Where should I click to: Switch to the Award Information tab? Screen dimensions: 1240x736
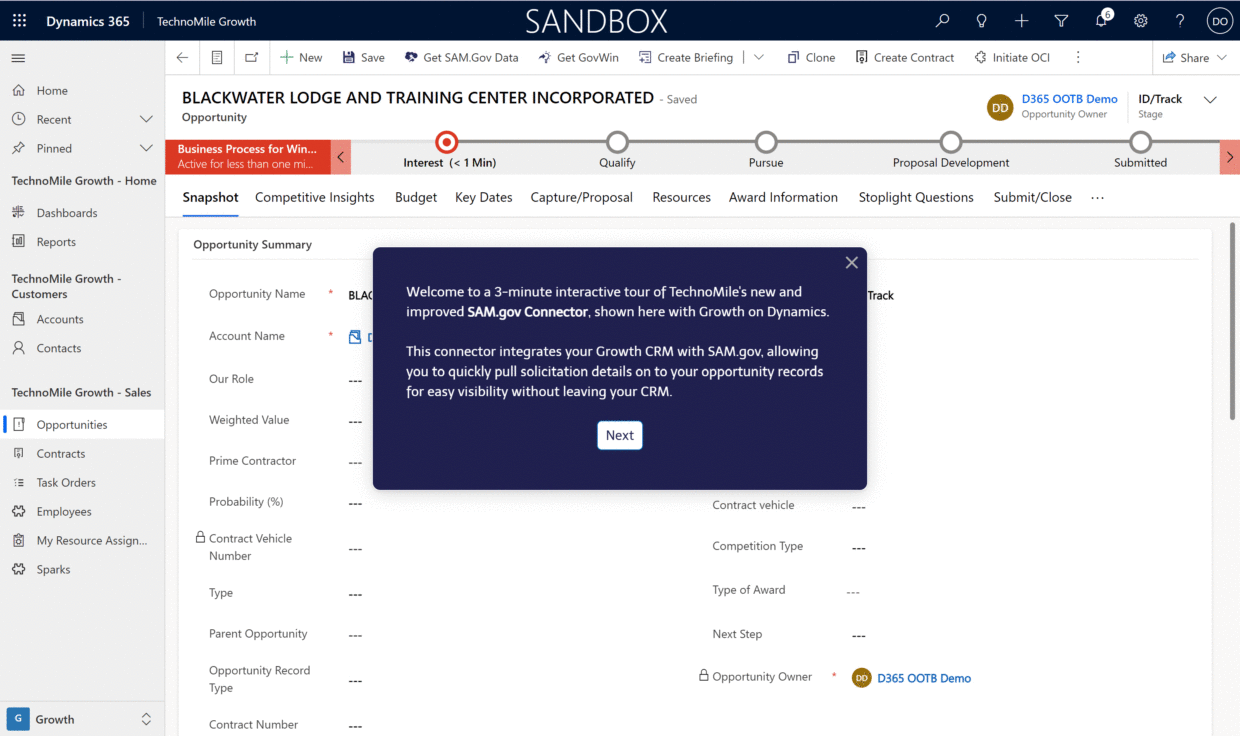[783, 197]
